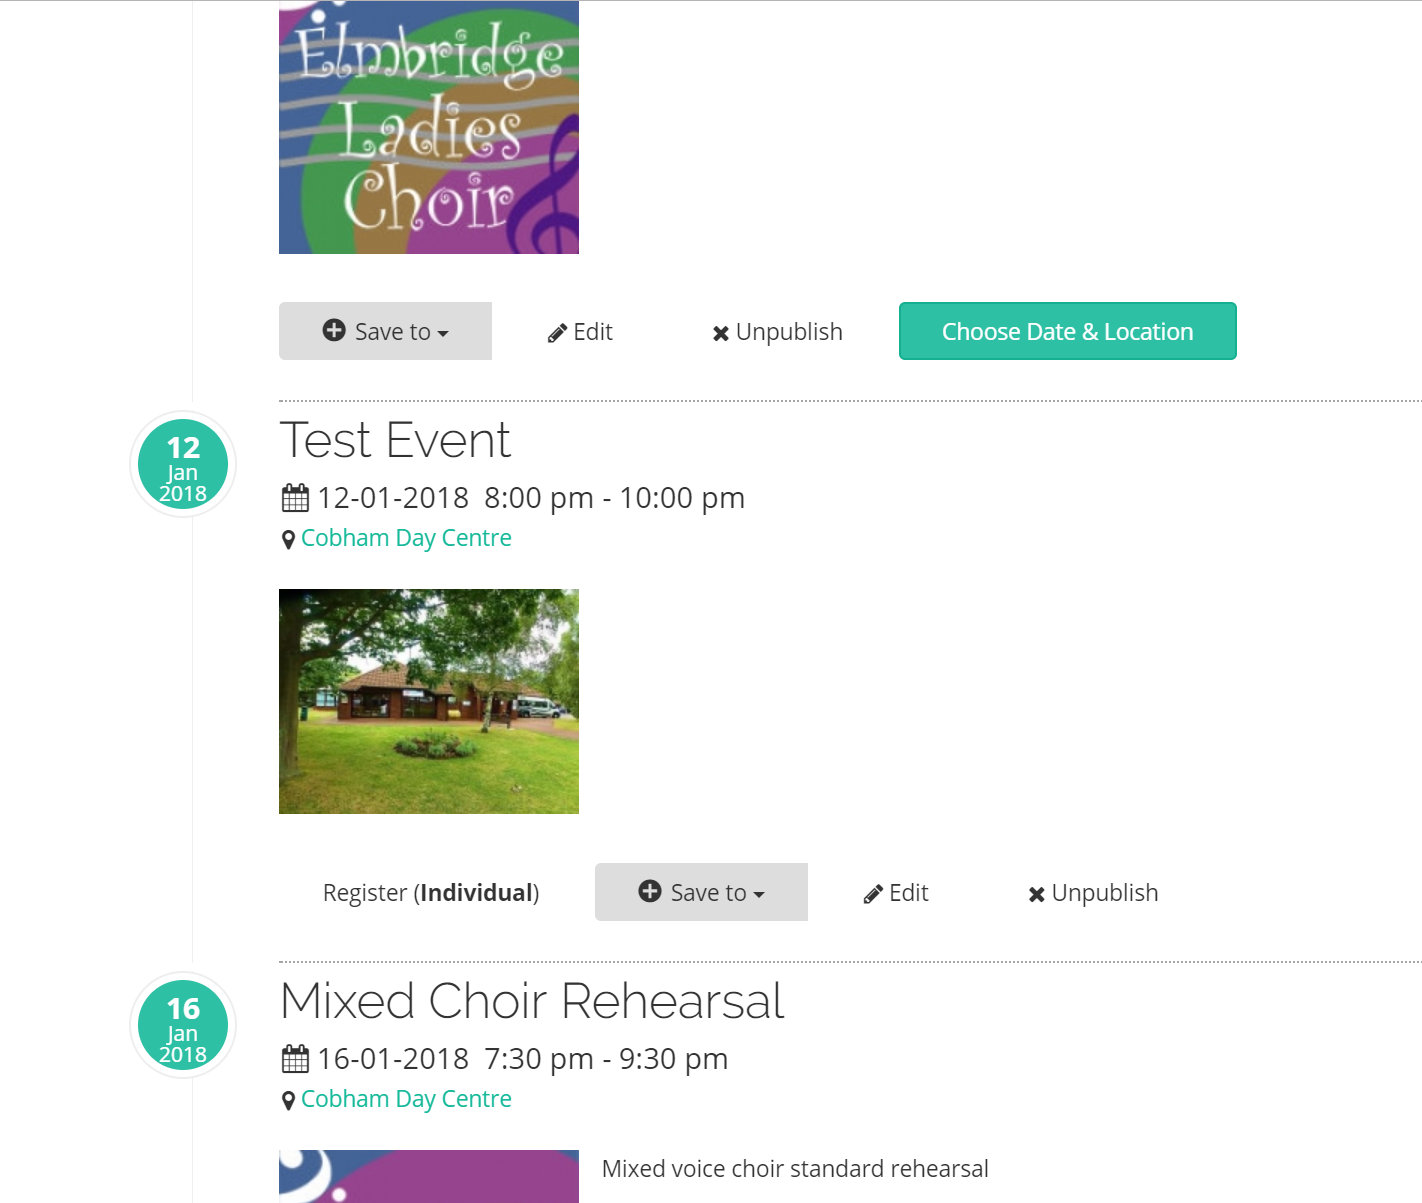Viewport: 1422px width, 1203px height.
Task: Open Cobham Day Centre link under Mixed Choir Rehearsal
Action: (x=406, y=1099)
